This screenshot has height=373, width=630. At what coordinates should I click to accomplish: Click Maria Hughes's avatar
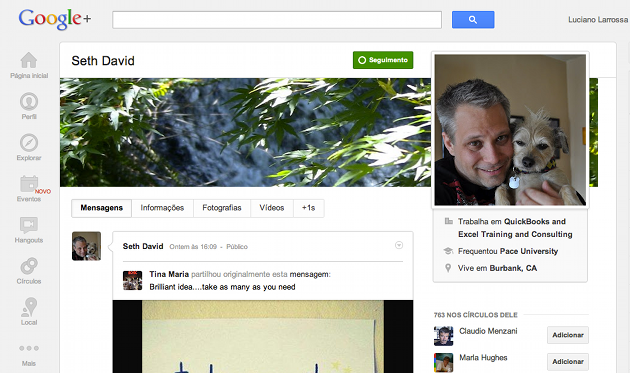tap(444, 363)
